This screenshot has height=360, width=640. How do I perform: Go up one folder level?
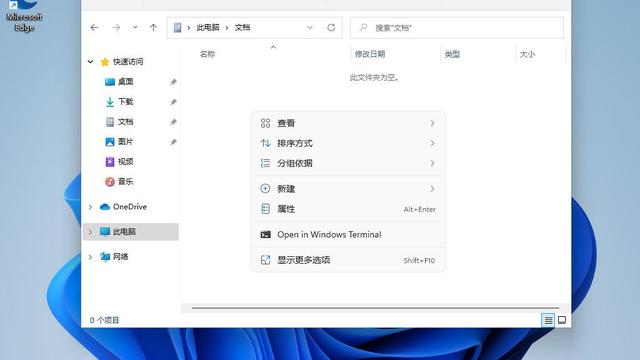click(x=153, y=28)
